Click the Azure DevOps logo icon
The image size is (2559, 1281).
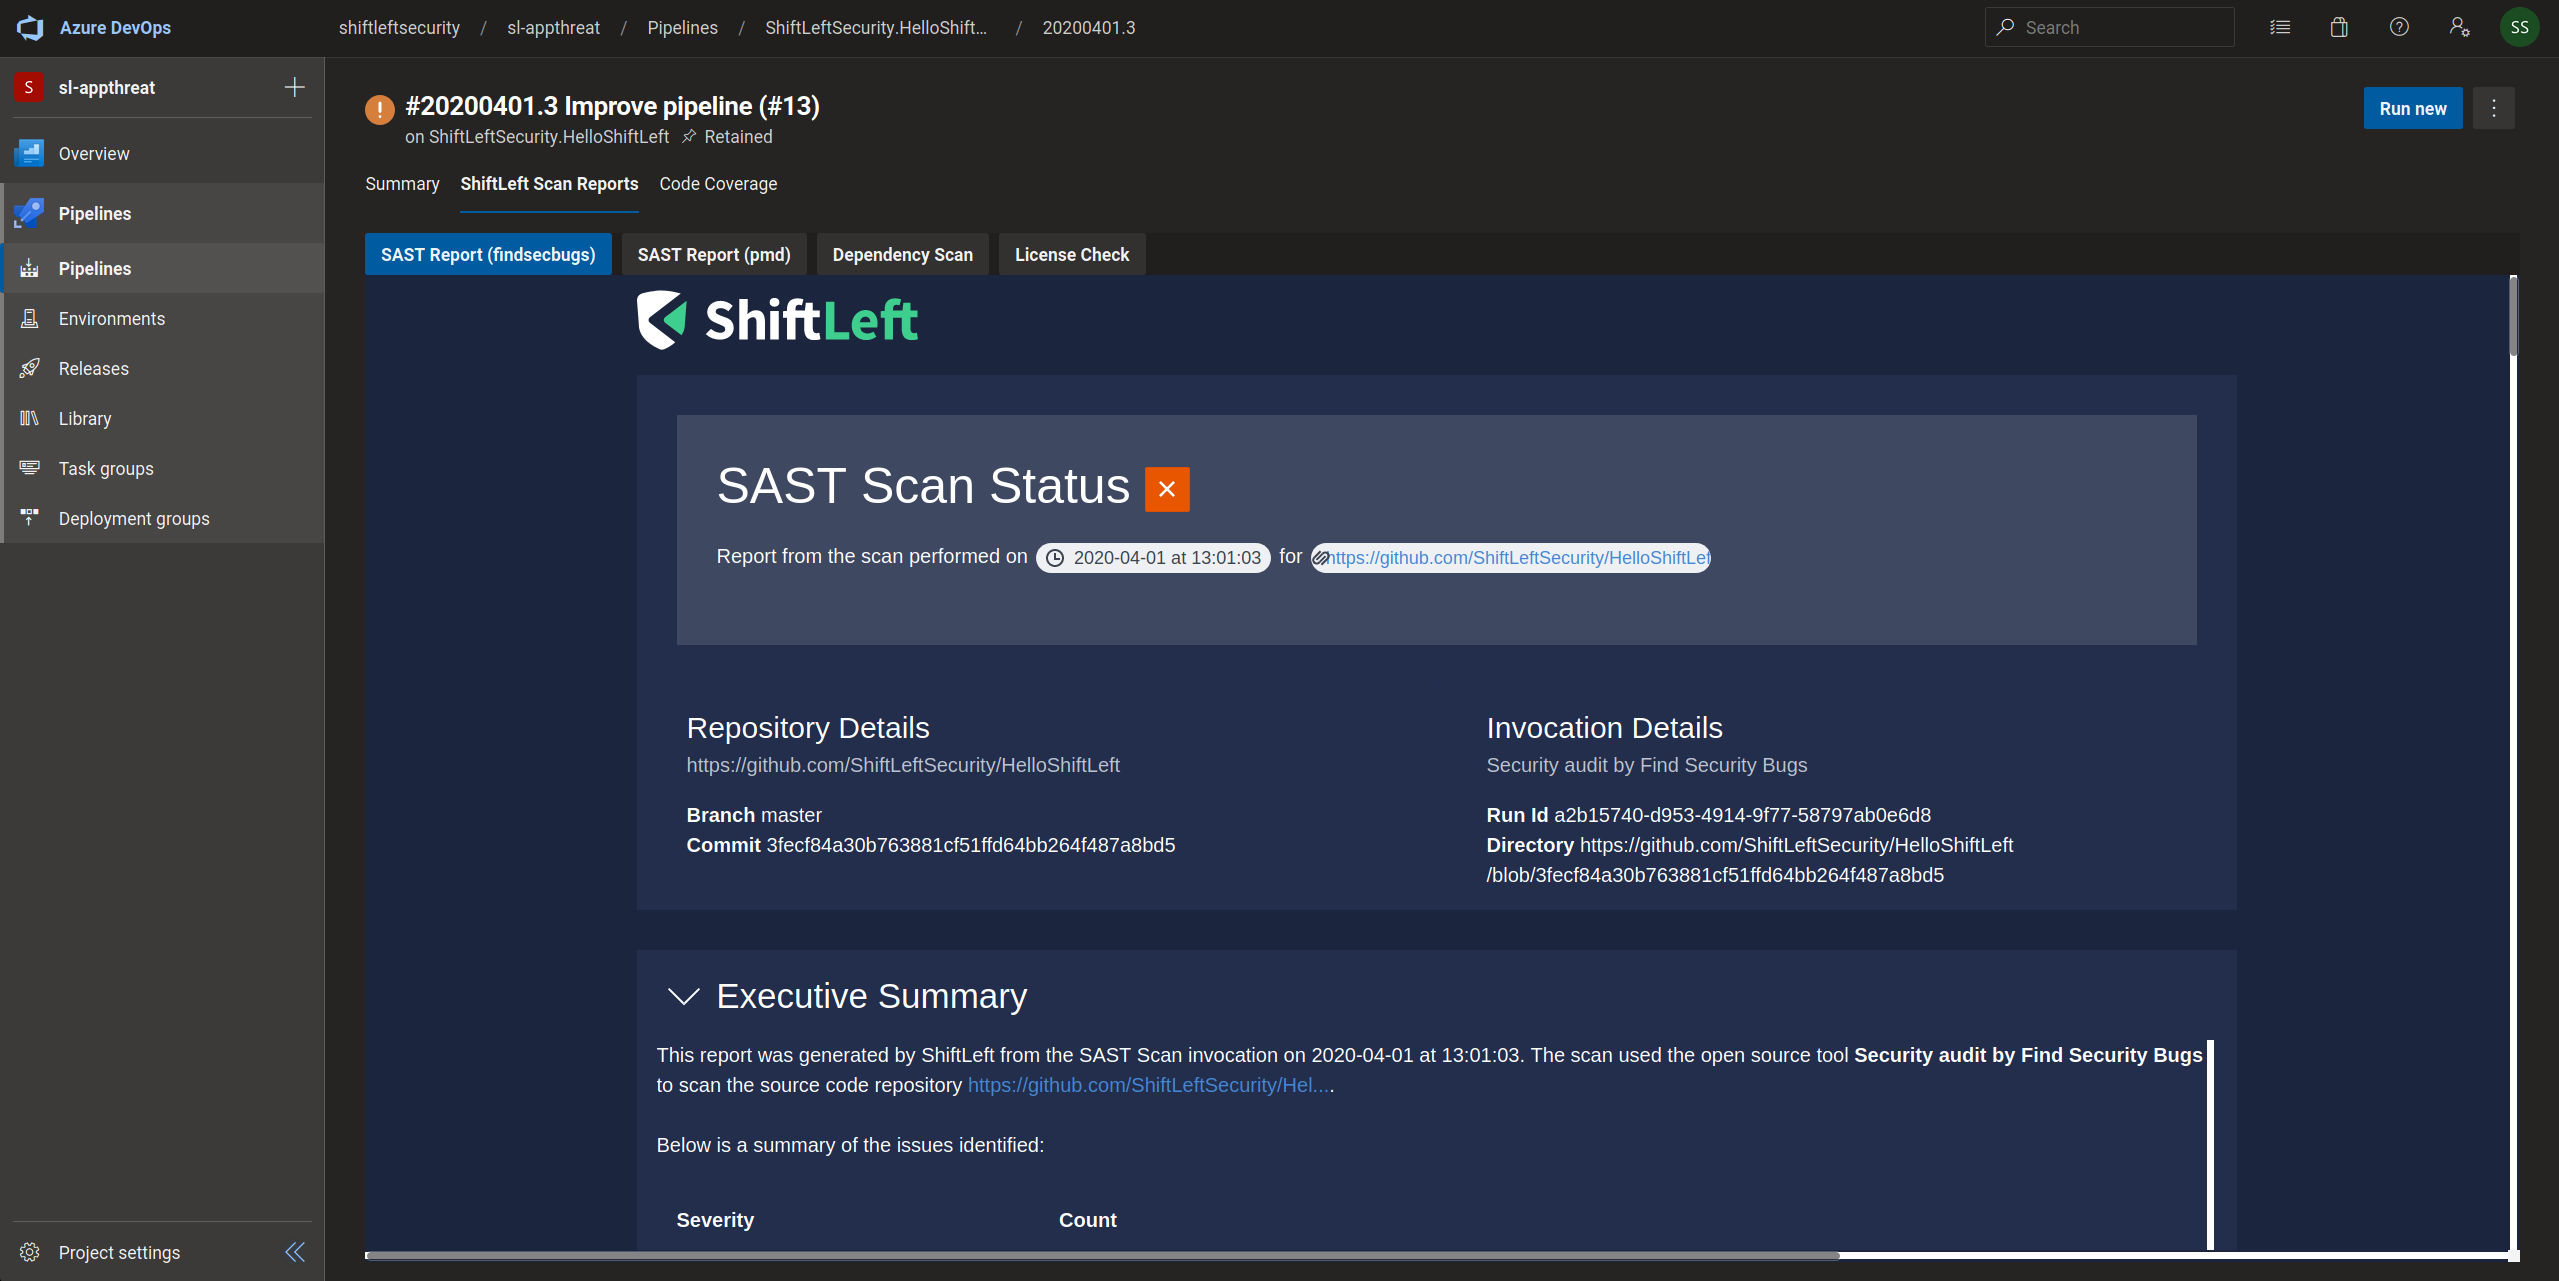(30, 28)
